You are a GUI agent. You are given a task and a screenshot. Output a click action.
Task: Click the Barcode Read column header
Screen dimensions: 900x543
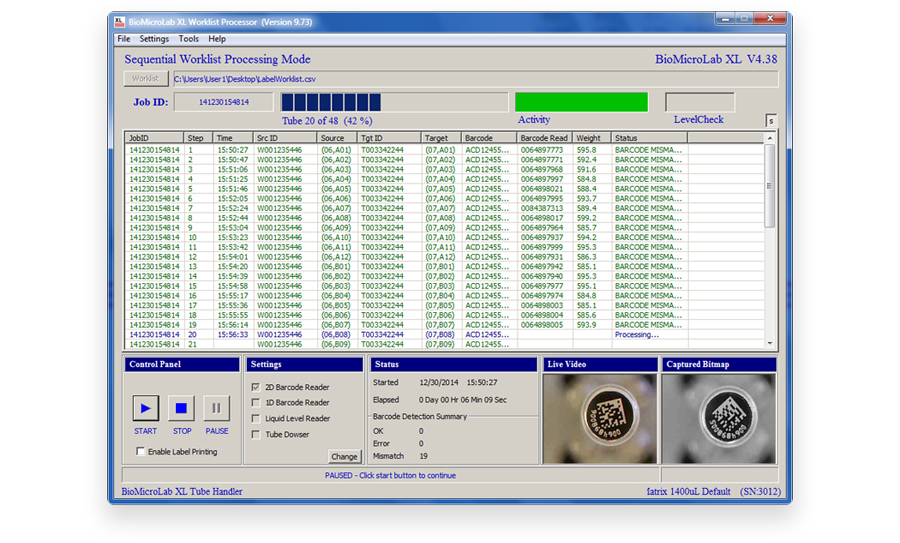pos(544,138)
